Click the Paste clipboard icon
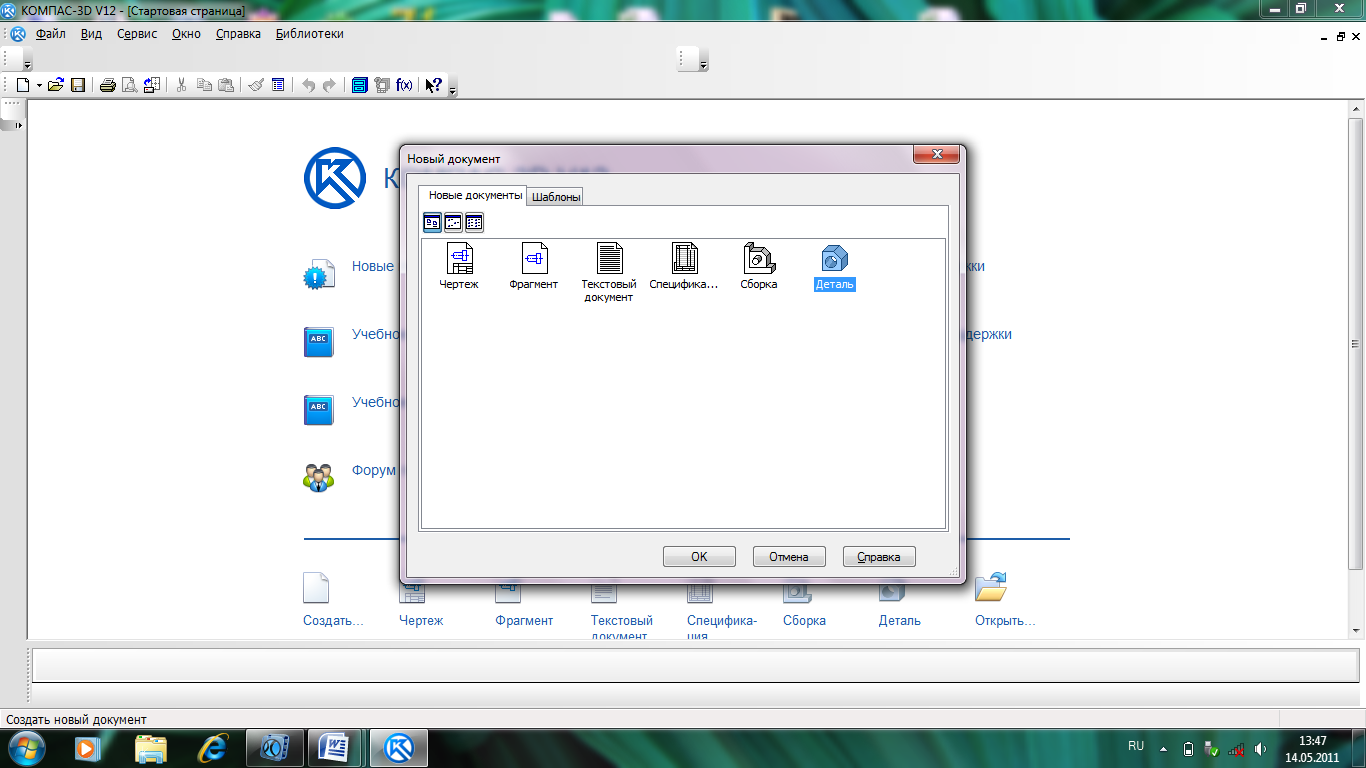Image resolution: width=1366 pixels, height=768 pixels. click(226, 85)
